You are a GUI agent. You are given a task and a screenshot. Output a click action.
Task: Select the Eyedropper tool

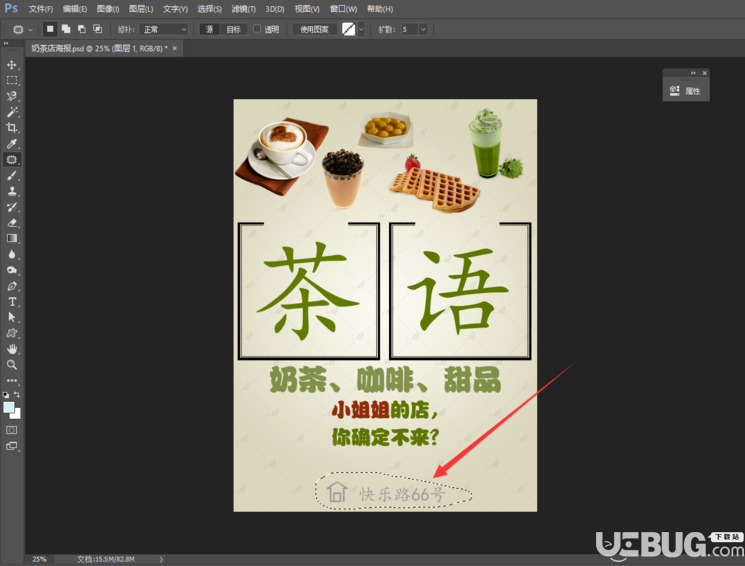coord(12,144)
